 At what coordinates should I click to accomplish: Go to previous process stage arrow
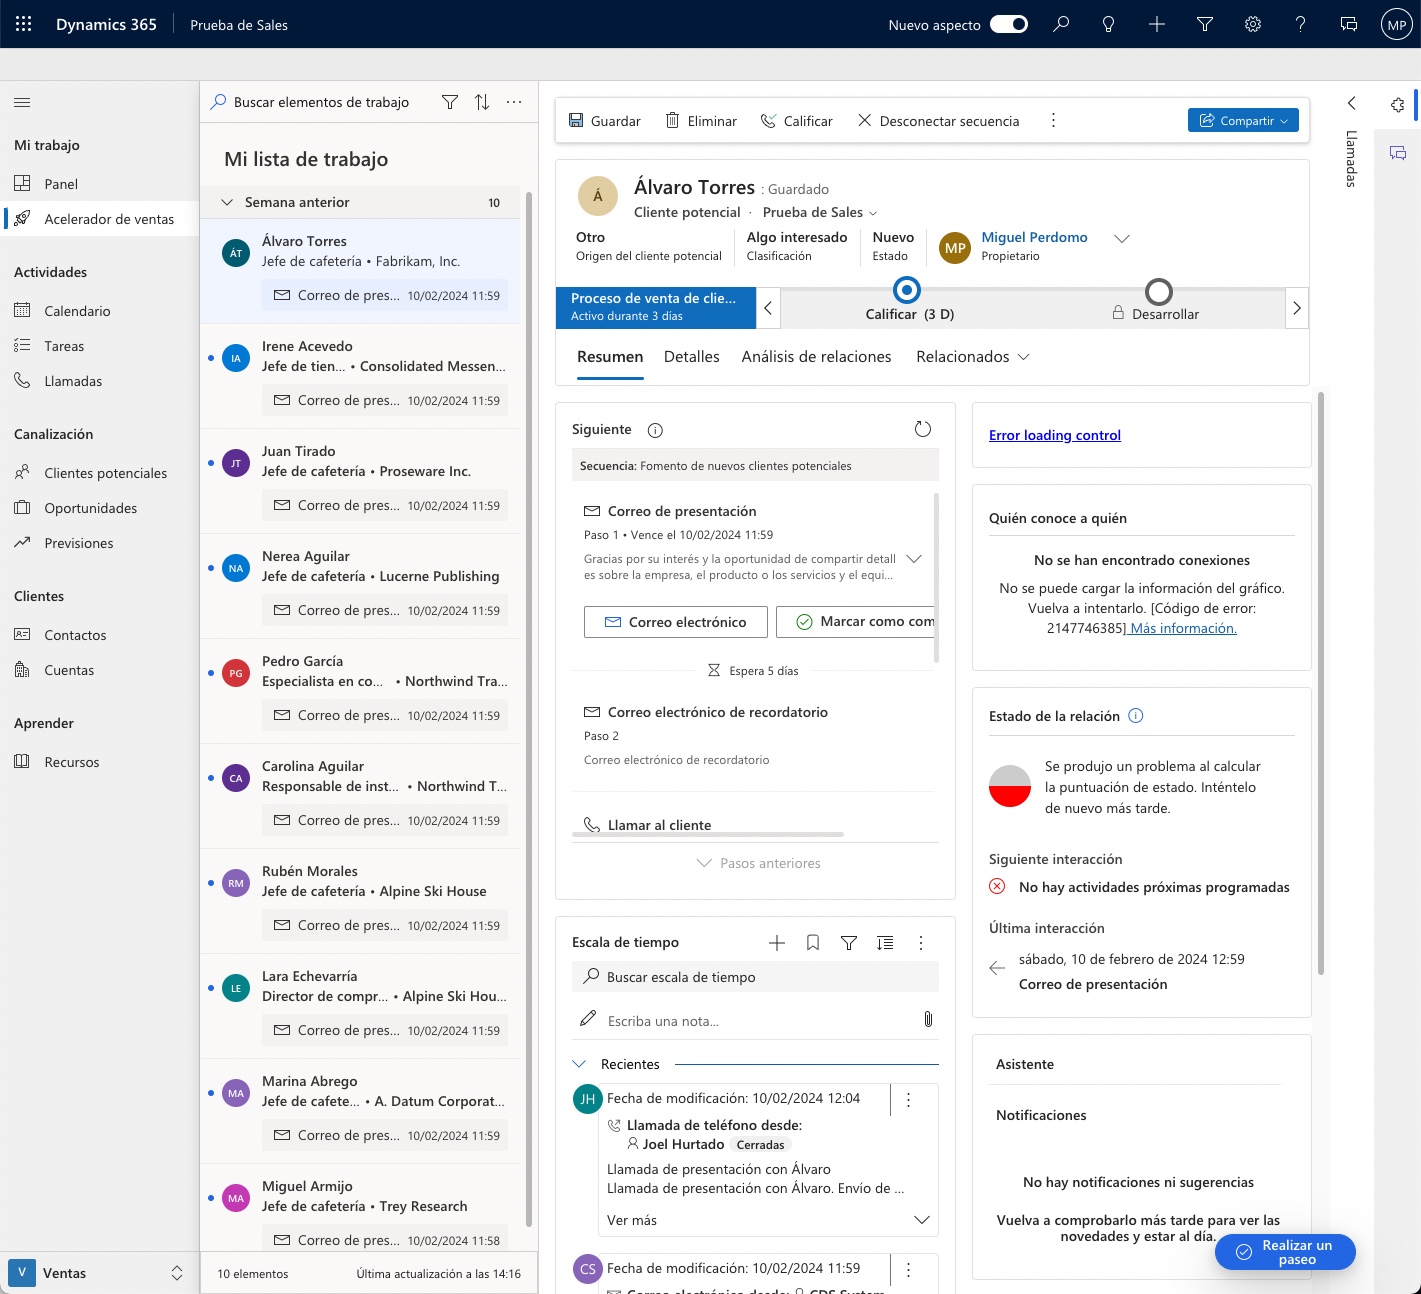768,308
